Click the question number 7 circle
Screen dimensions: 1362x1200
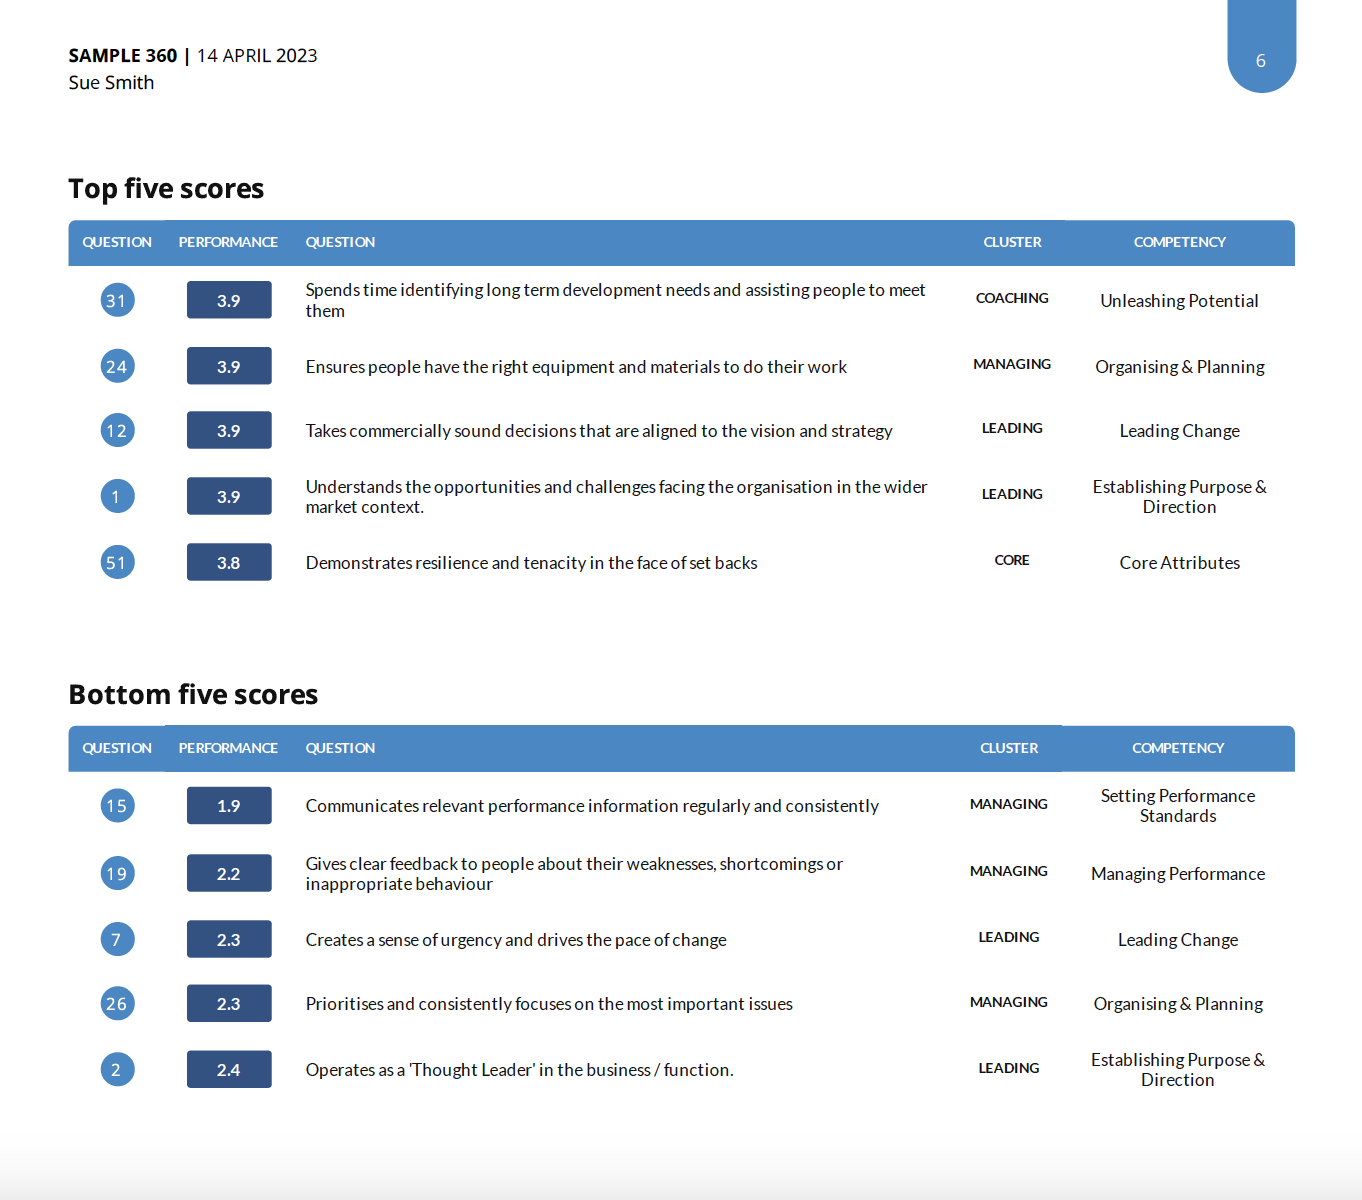click(117, 939)
